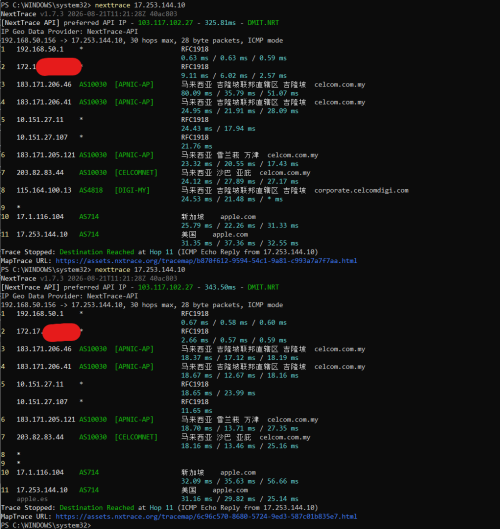Click the 31.35 ms latency value
Image resolution: width=500 pixels, height=529 pixels.
pyautogui.click(x=197, y=243)
